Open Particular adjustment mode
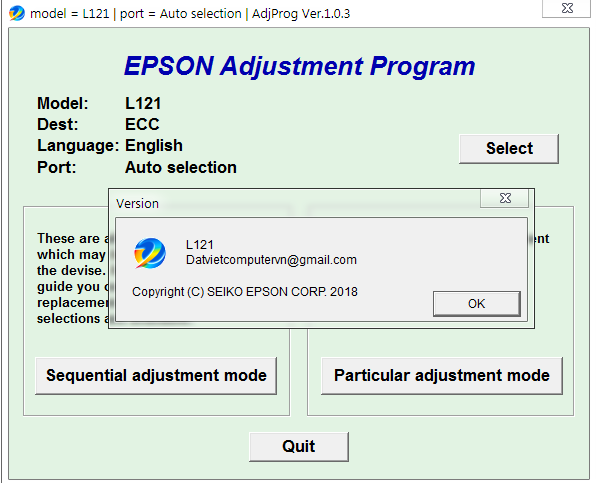This screenshot has width=596, height=483. point(442,375)
